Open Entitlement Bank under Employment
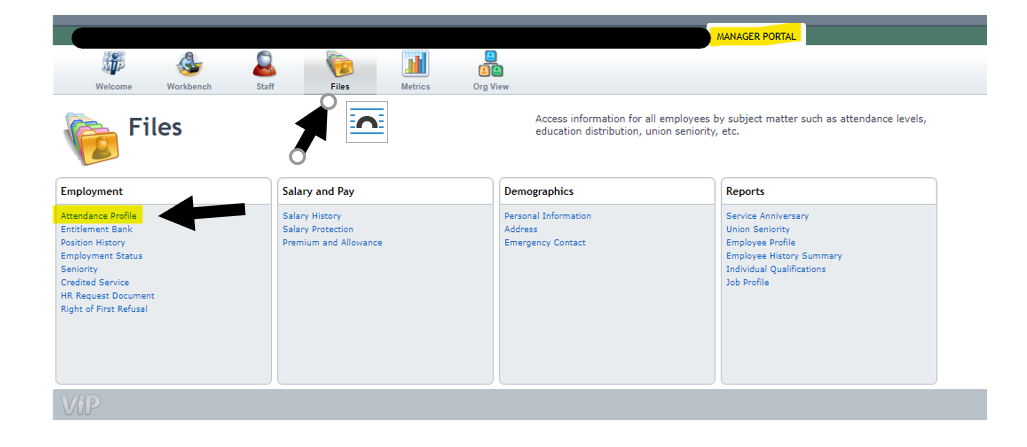This screenshot has width=1027, height=447. click(96, 229)
